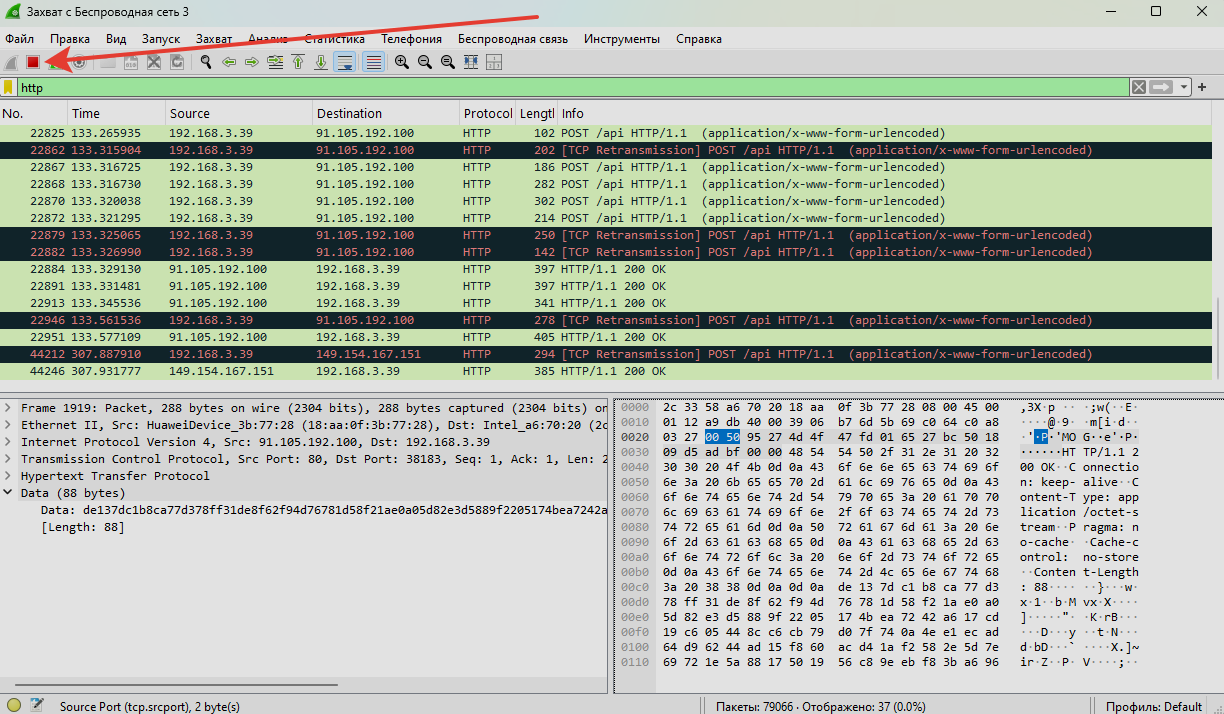
Task: Jump to the last packet
Action: pos(320,62)
